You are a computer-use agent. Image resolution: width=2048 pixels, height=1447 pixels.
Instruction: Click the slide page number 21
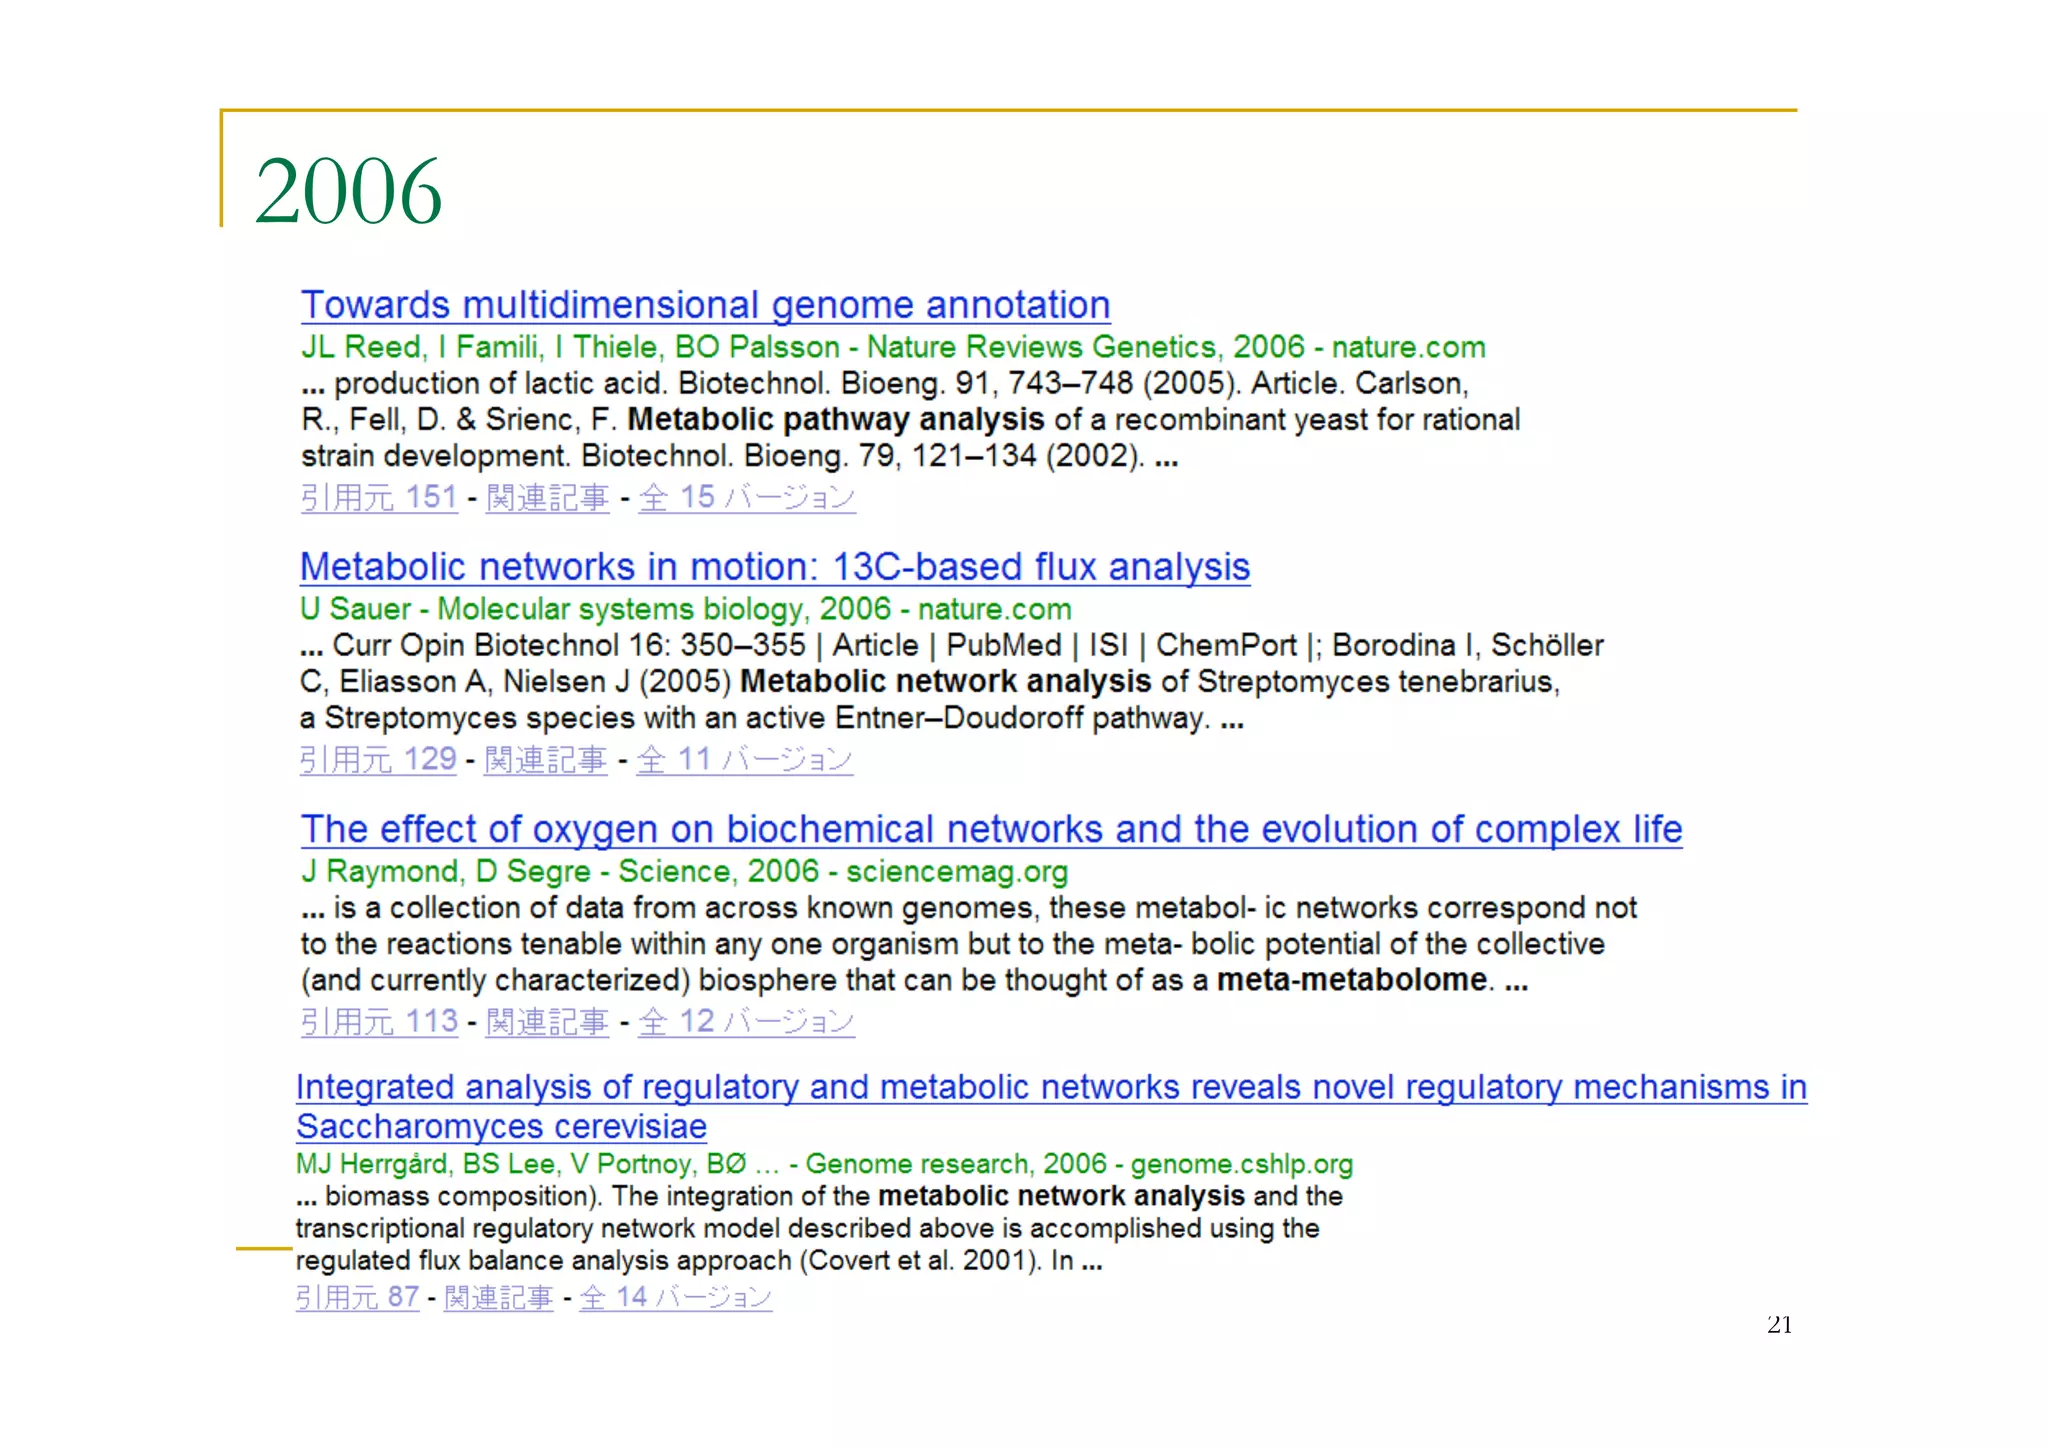click(1779, 1325)
